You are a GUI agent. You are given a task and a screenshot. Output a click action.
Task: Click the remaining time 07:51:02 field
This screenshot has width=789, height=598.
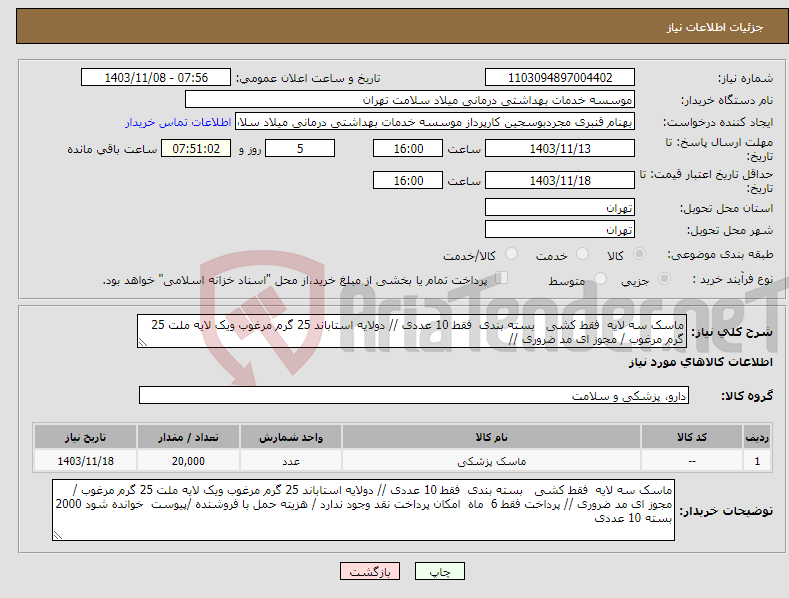tap(196, 148)
